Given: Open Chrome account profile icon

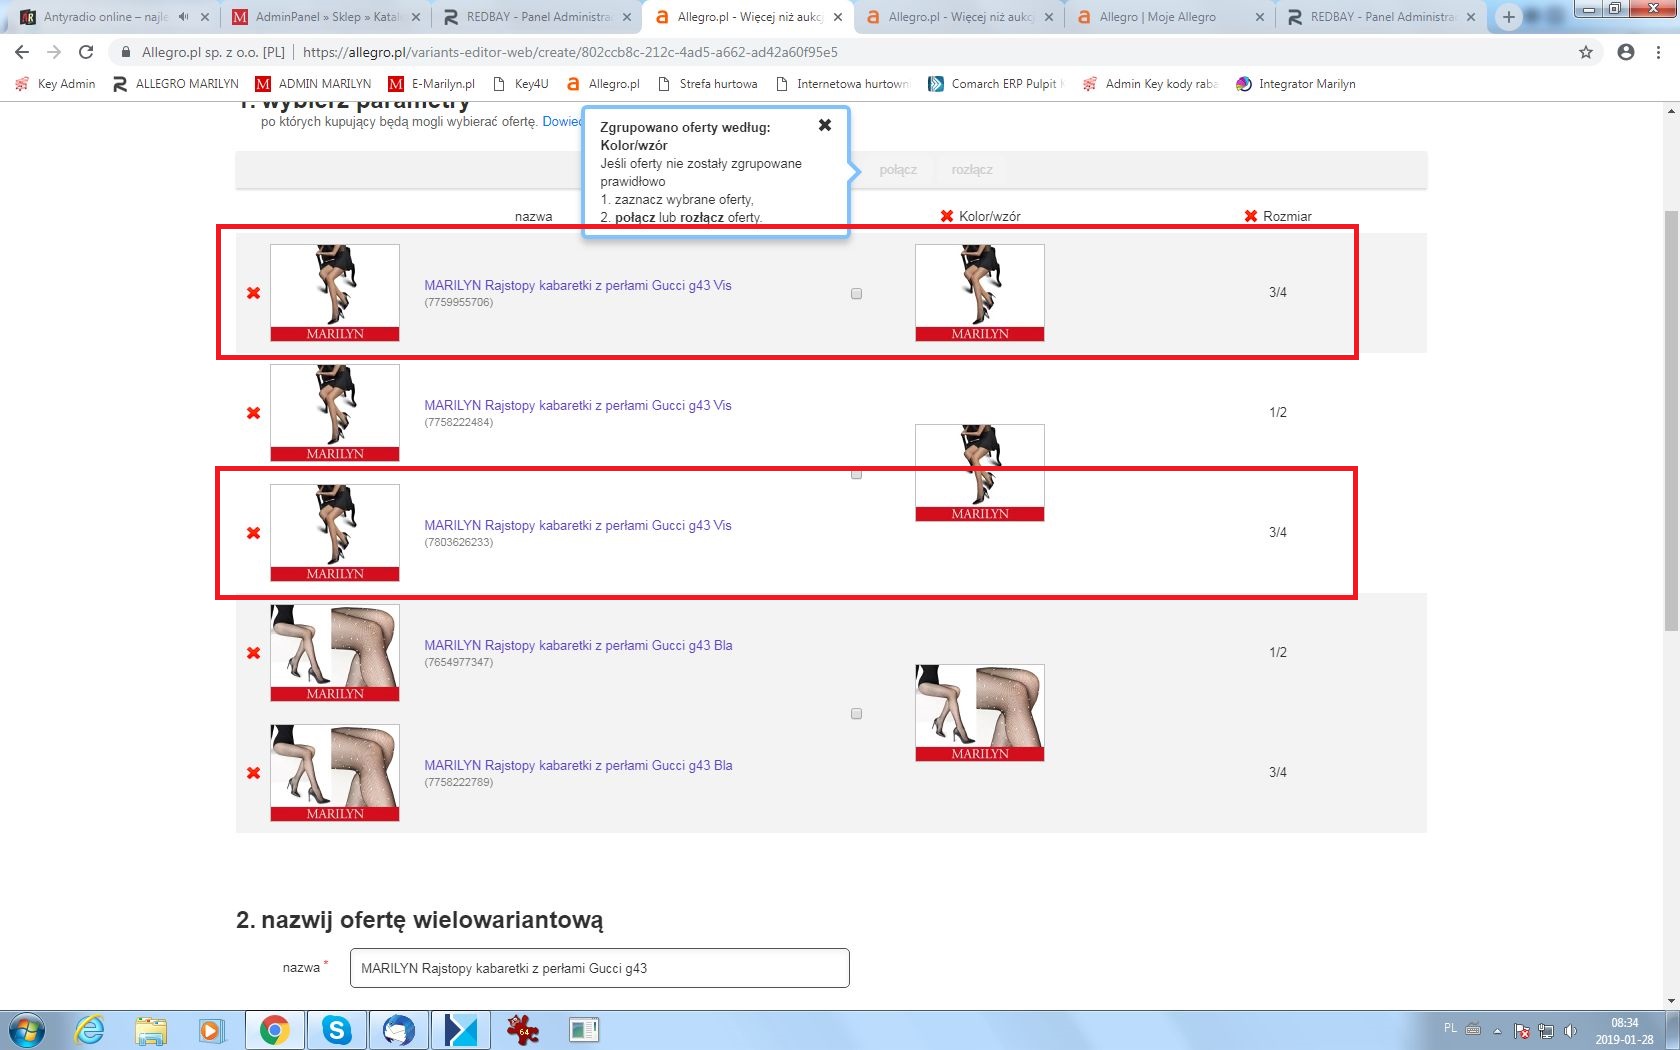Looking at the screenshot, I should coord(1626,52).
